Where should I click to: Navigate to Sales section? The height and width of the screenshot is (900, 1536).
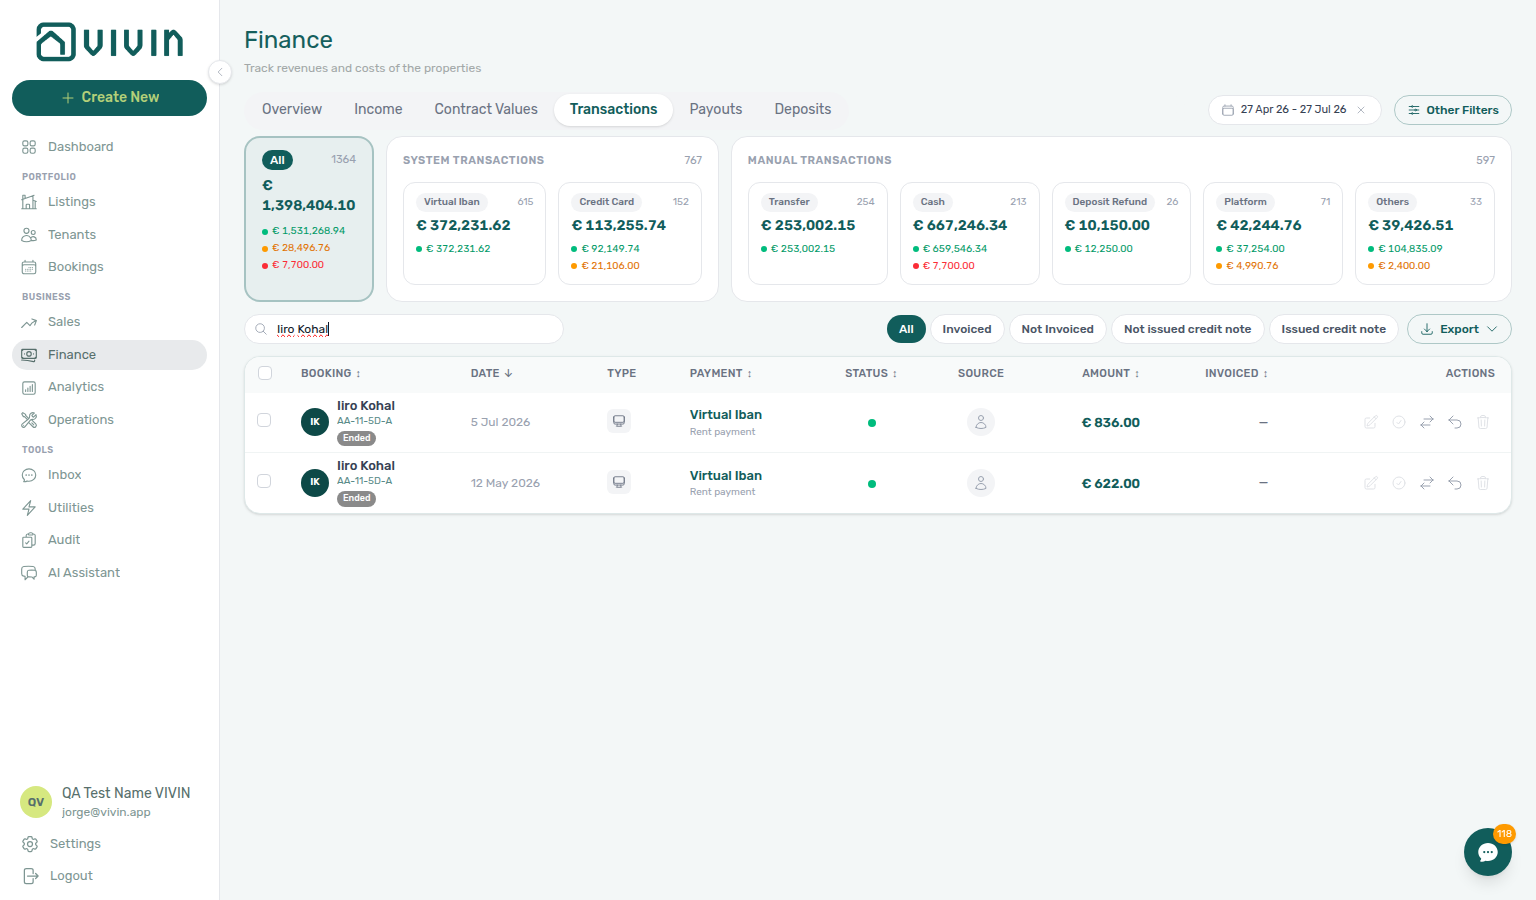(109, 322)
